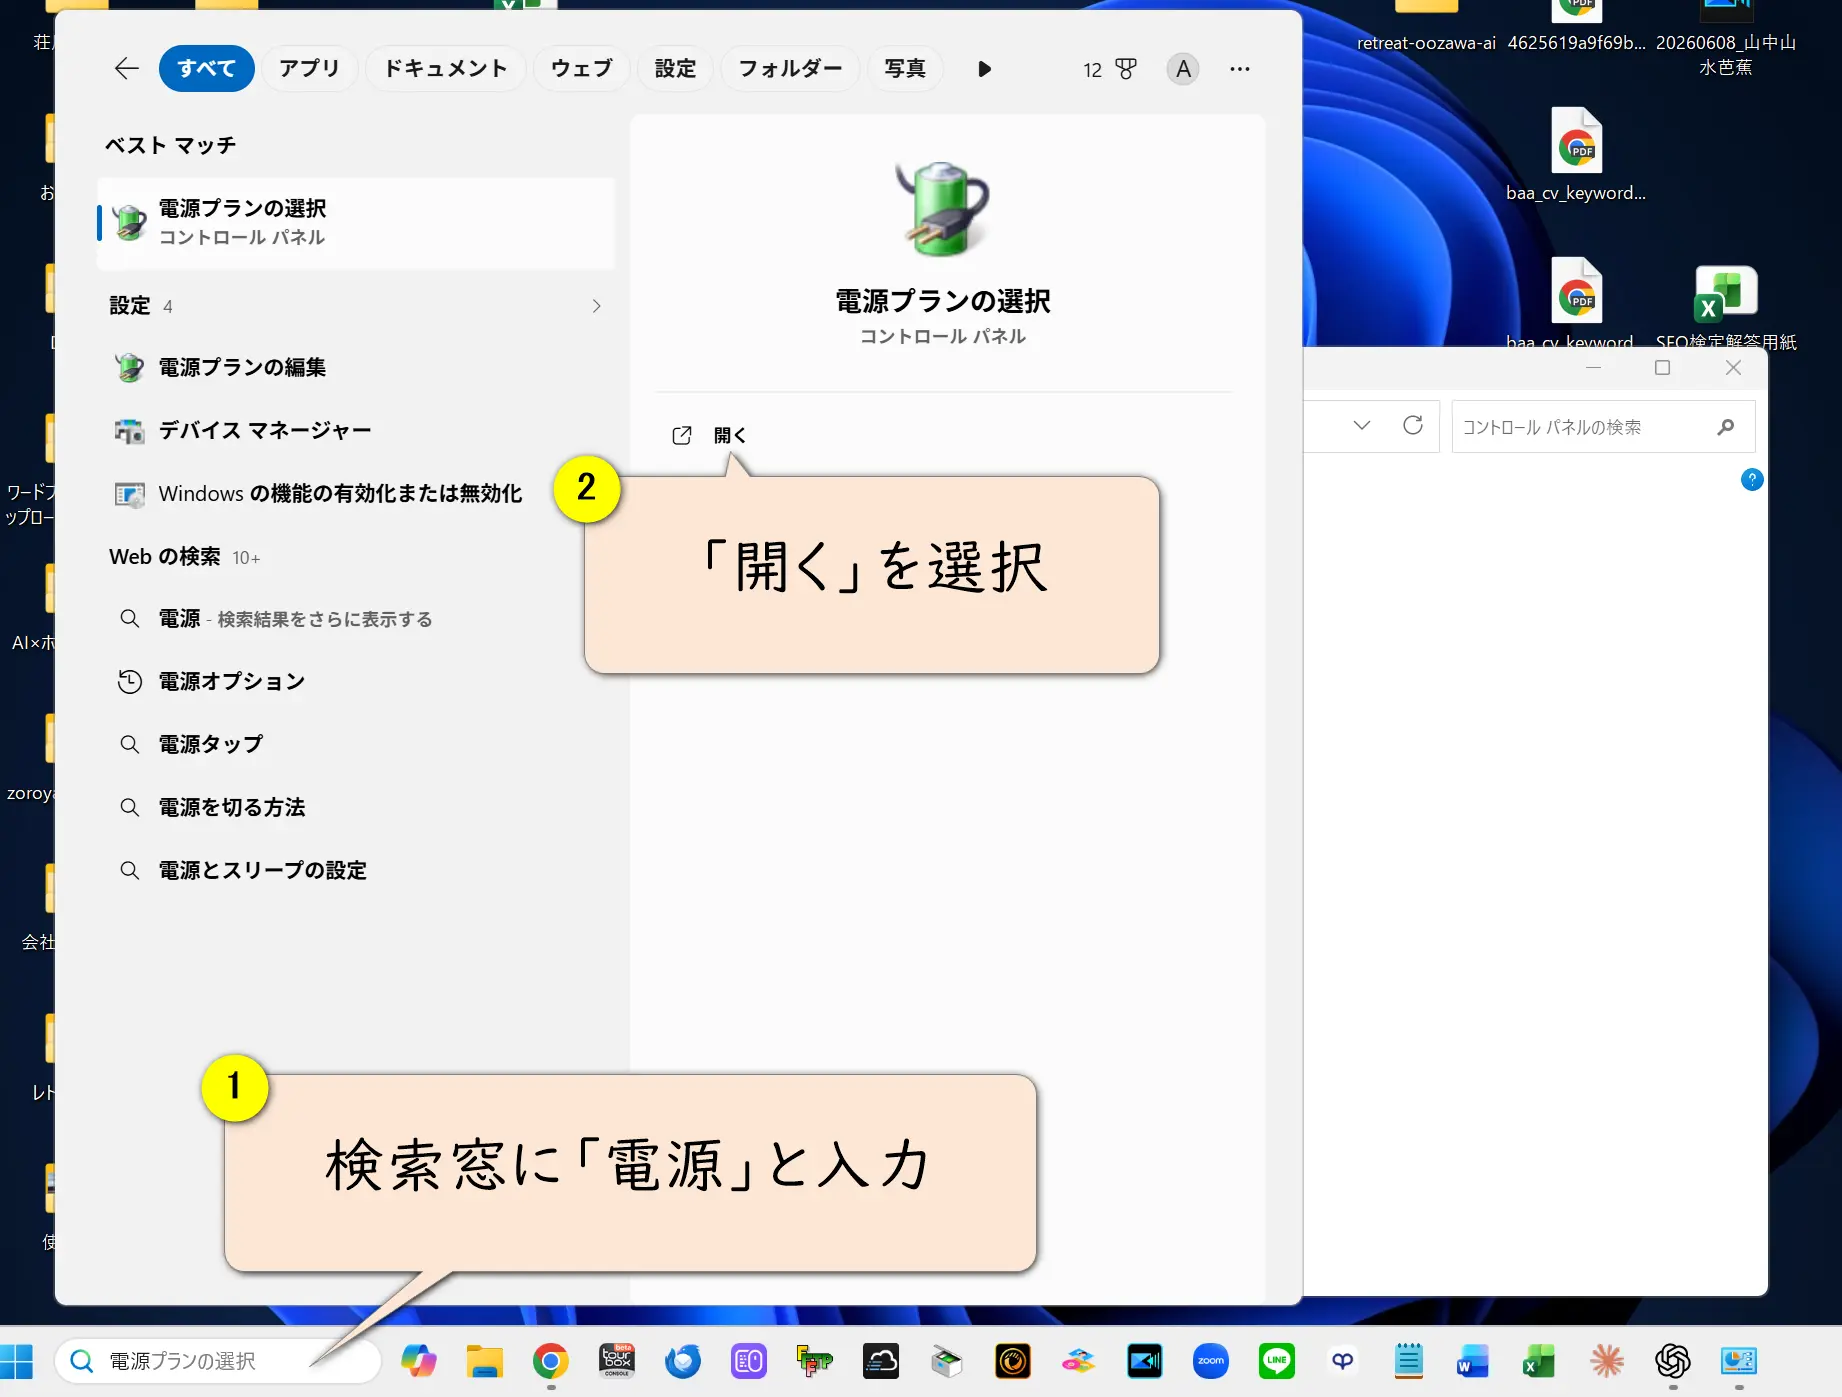Expand the 設定 results section chevron
1842x1397 pixels.
[x=597, y=306]
